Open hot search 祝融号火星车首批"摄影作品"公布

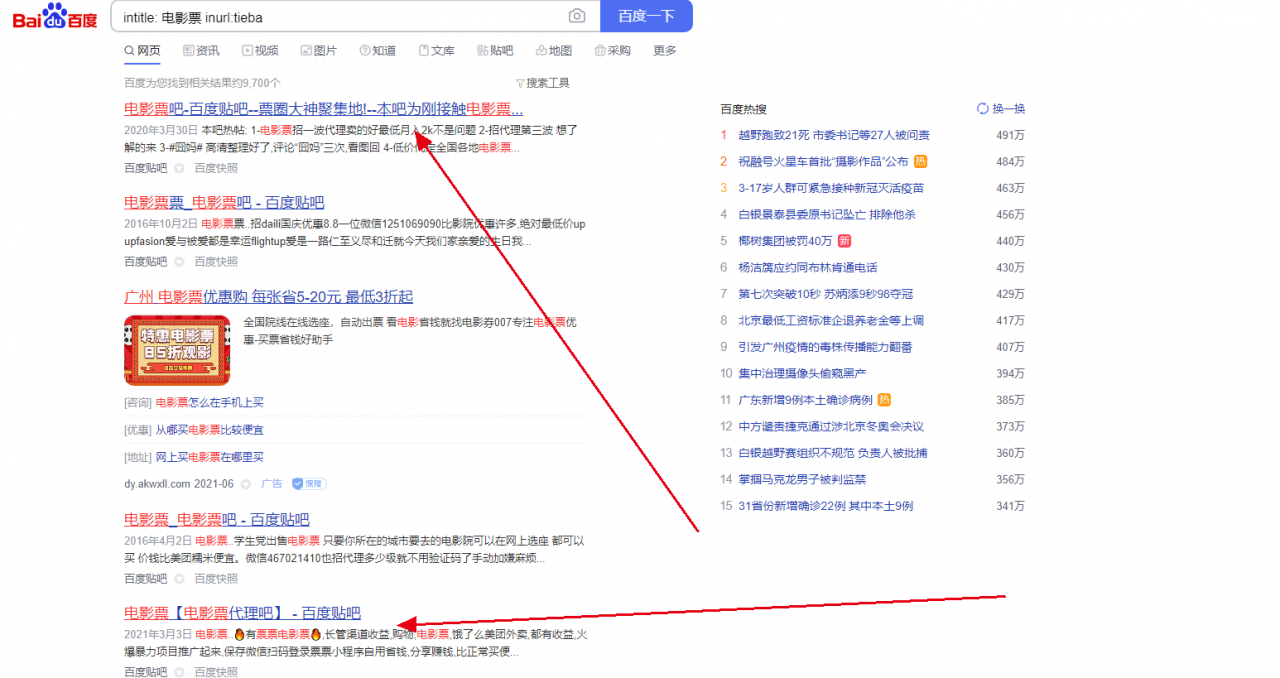coord(823,162)
